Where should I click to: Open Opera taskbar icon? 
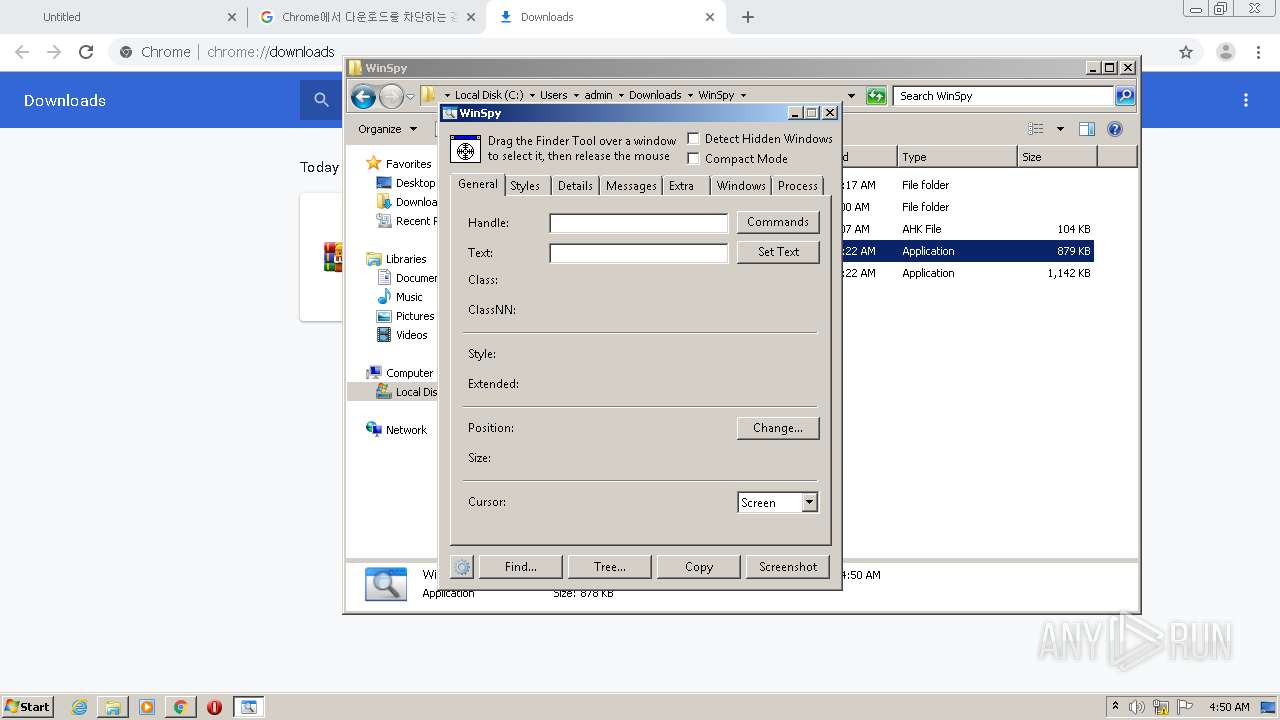pos(214,707)
